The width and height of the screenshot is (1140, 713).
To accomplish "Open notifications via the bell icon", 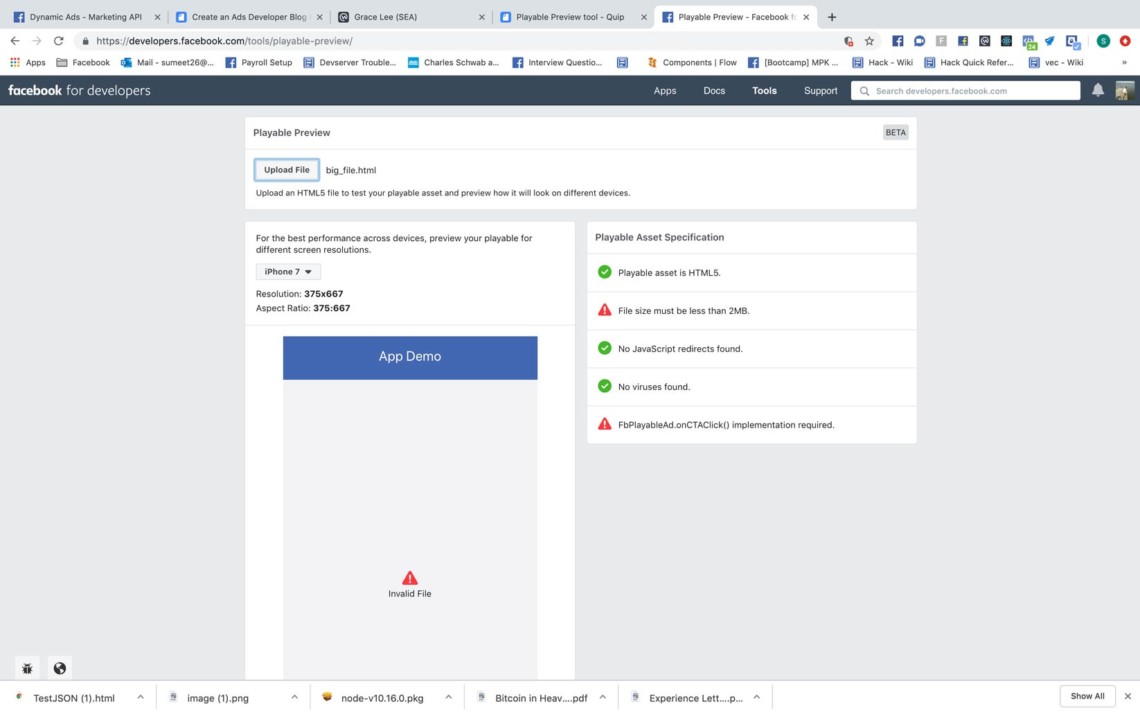I will (x=1097, y=90).
